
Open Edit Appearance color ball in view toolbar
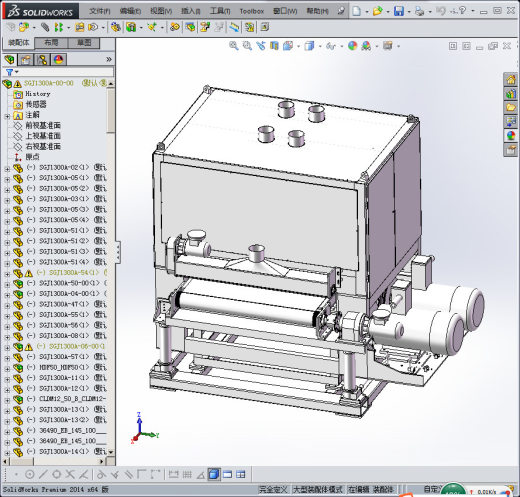point(352,46)
